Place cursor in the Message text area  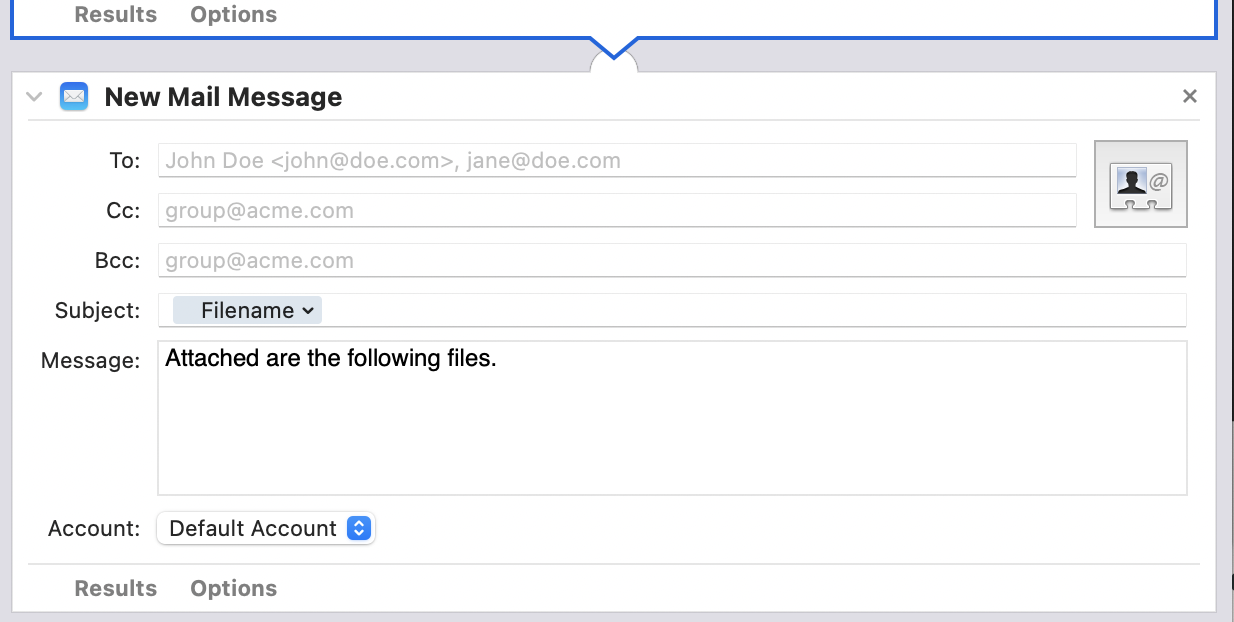(x=671, y=430)
